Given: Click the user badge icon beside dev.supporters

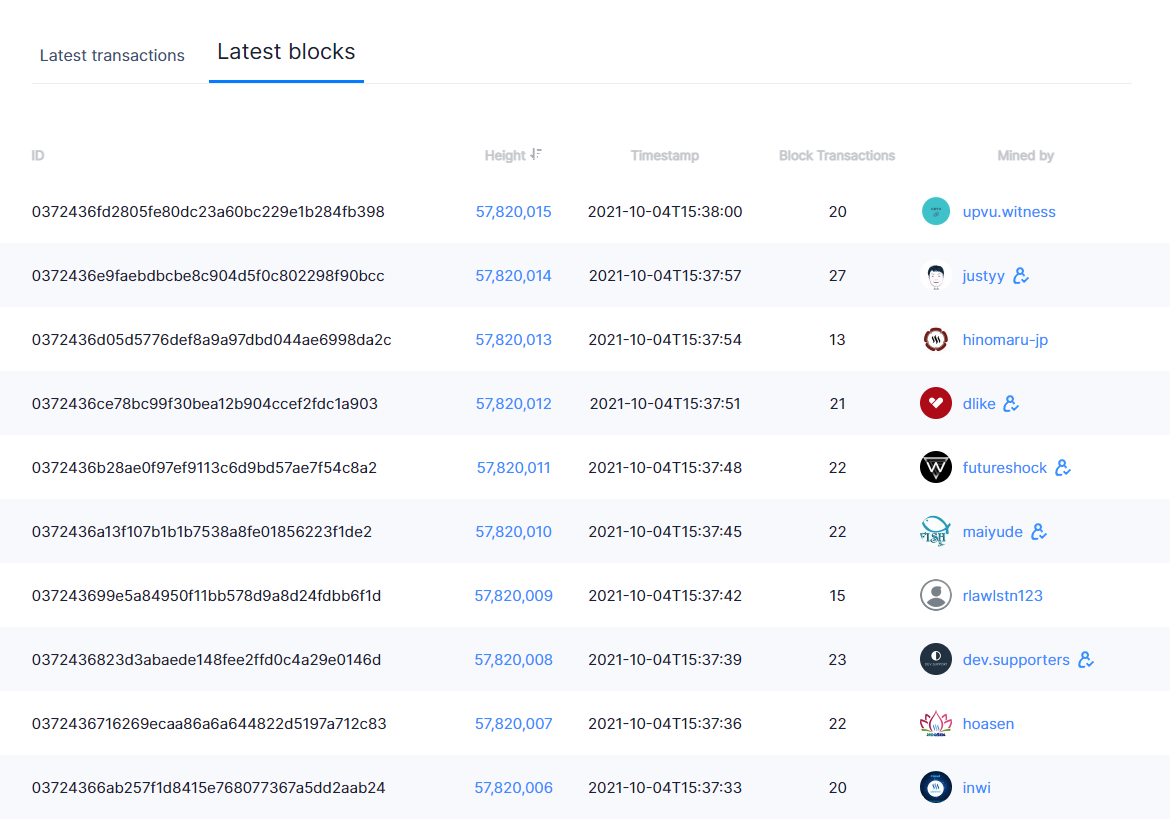Looking at the screenshot, I should (x=1086, y=660).
